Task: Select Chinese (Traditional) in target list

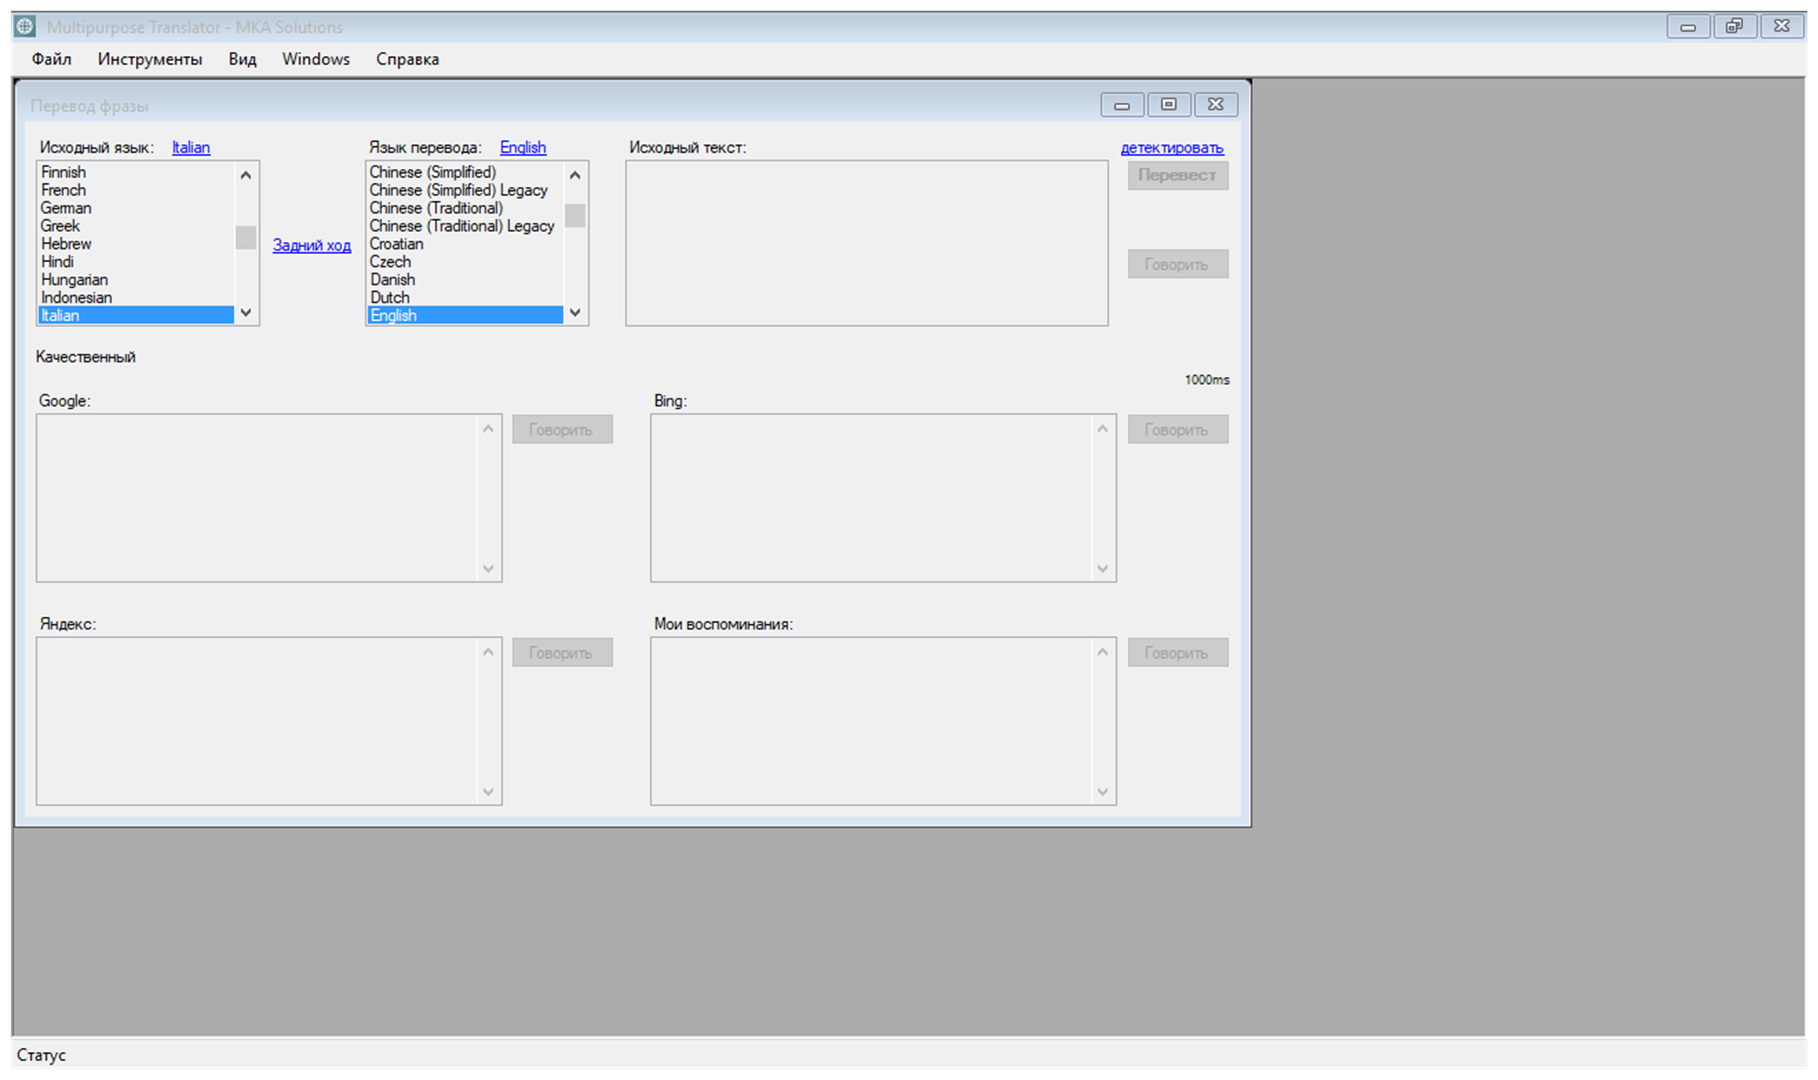Action: [x=465, y=208]
